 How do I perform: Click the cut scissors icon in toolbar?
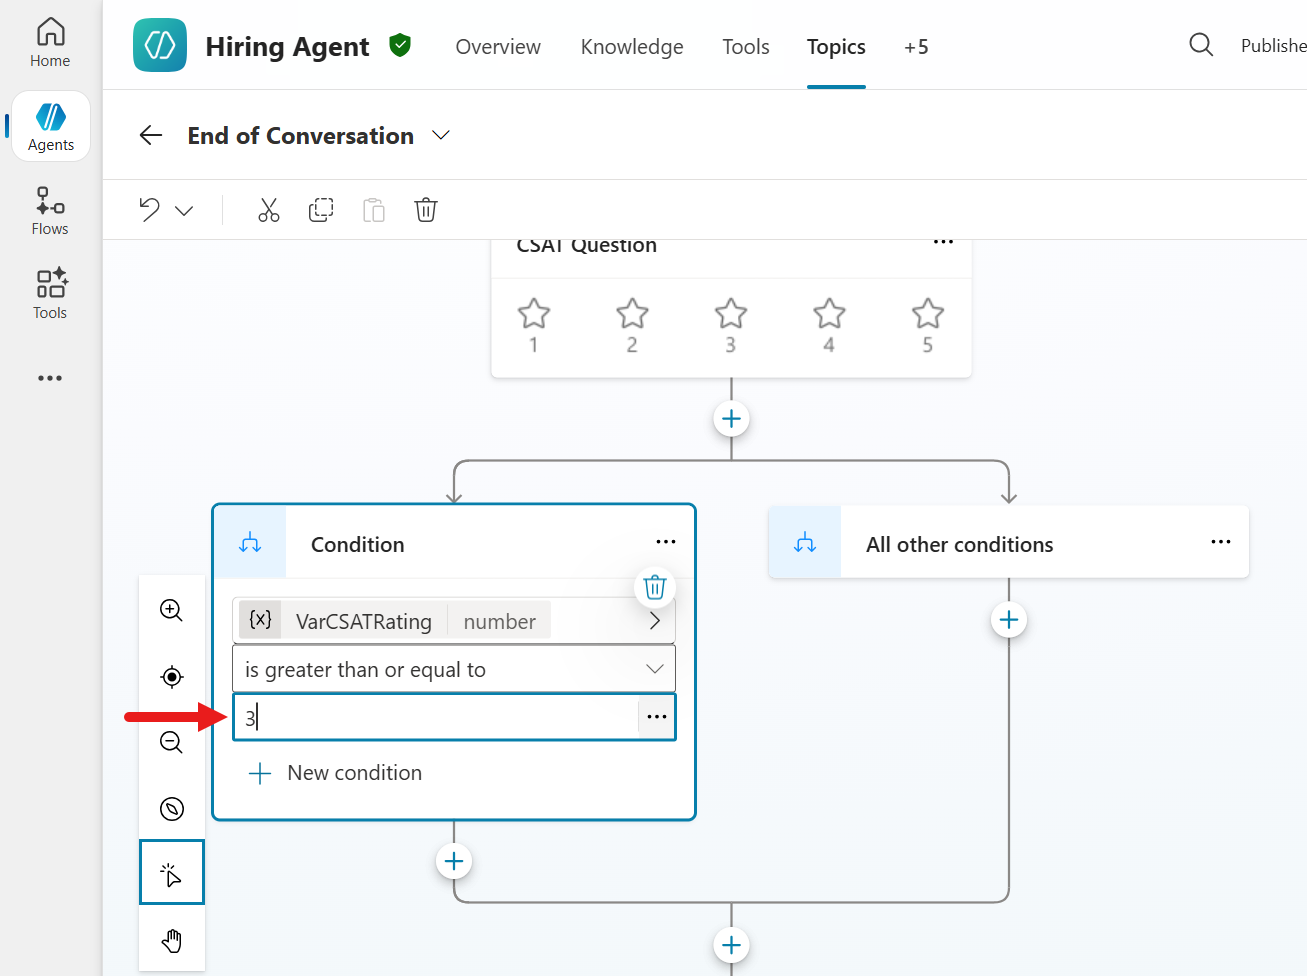tap(269, 210)
